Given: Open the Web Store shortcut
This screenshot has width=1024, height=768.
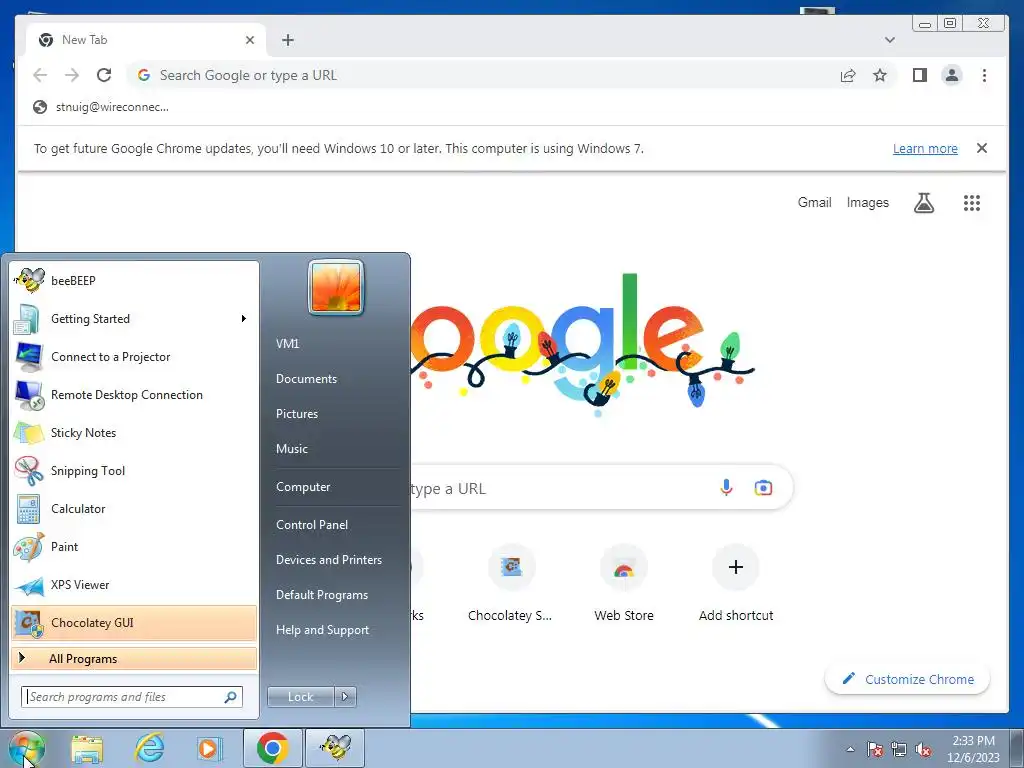Looking at the screenshot, I should tap(624, 584).
